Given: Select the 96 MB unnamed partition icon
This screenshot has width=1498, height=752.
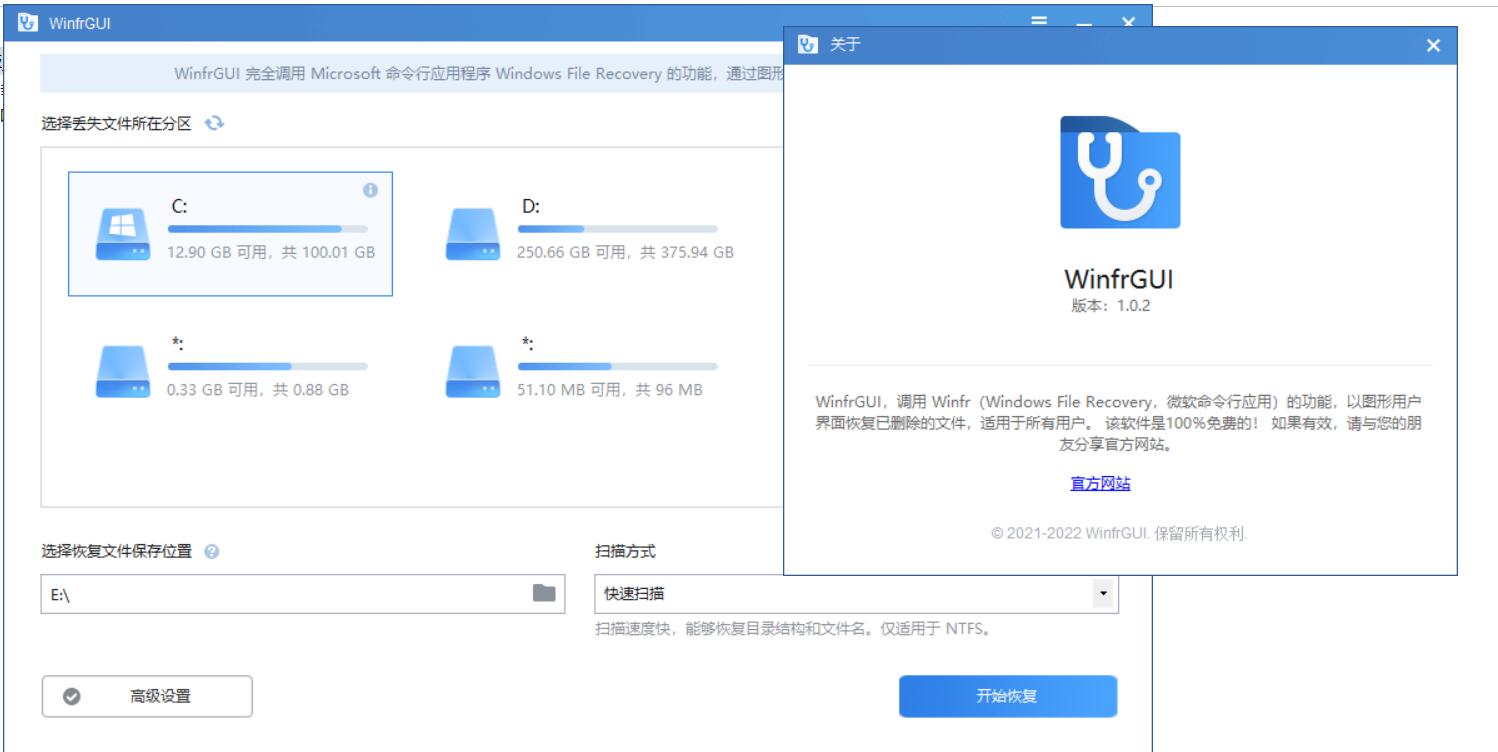Looking at the screenshot, I should tap(473, 371).
